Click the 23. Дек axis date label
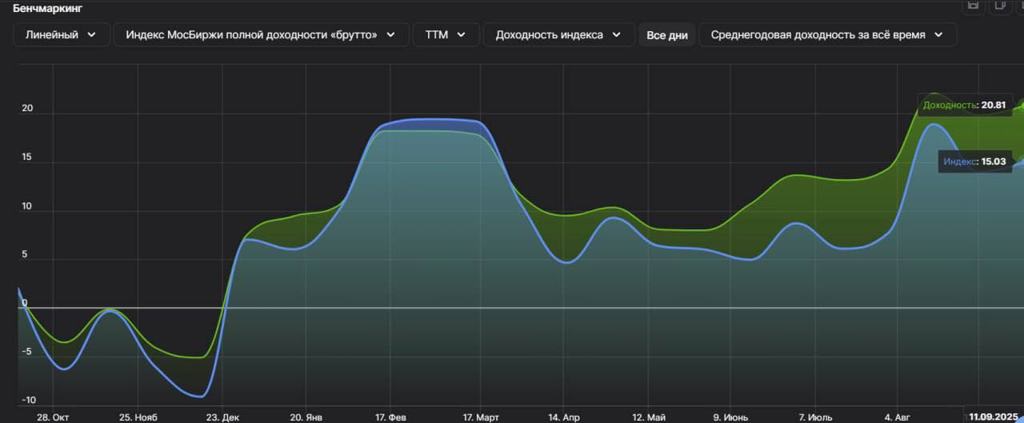Viewport: 1024px width, 423px height. click(x=222, y=415)
